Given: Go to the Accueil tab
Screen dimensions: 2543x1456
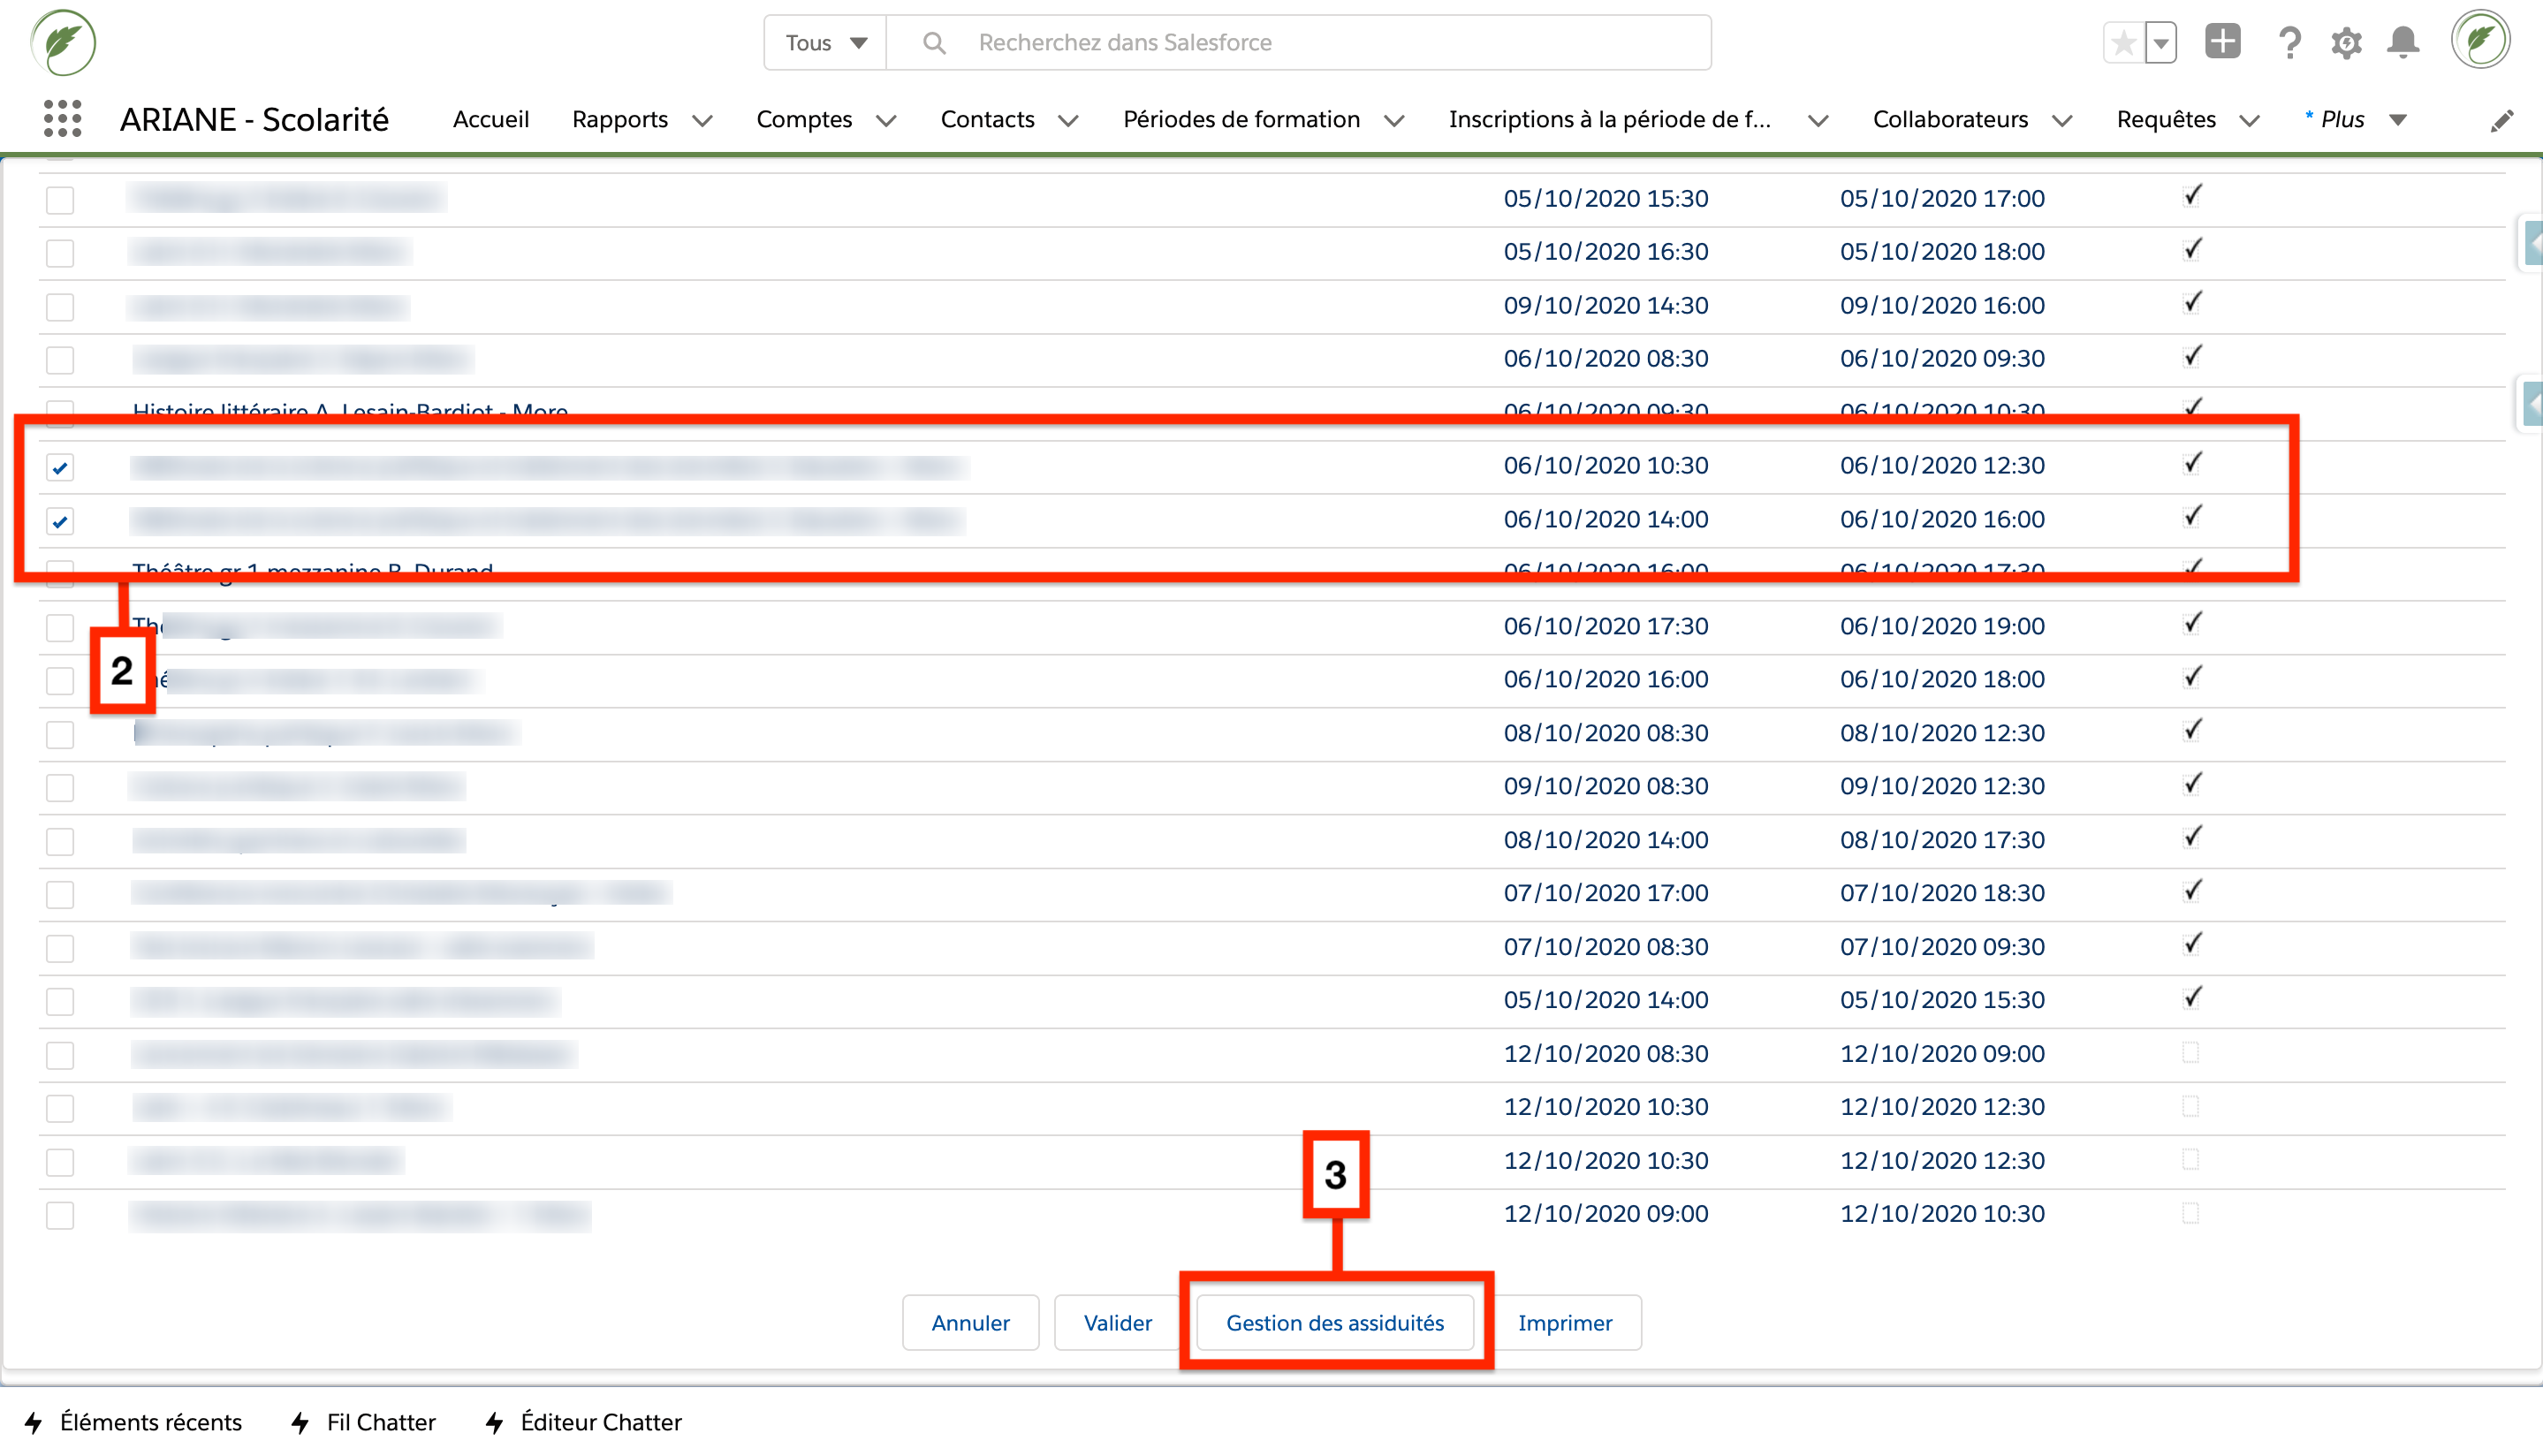Looking at the screenshot, I should 490,120.
